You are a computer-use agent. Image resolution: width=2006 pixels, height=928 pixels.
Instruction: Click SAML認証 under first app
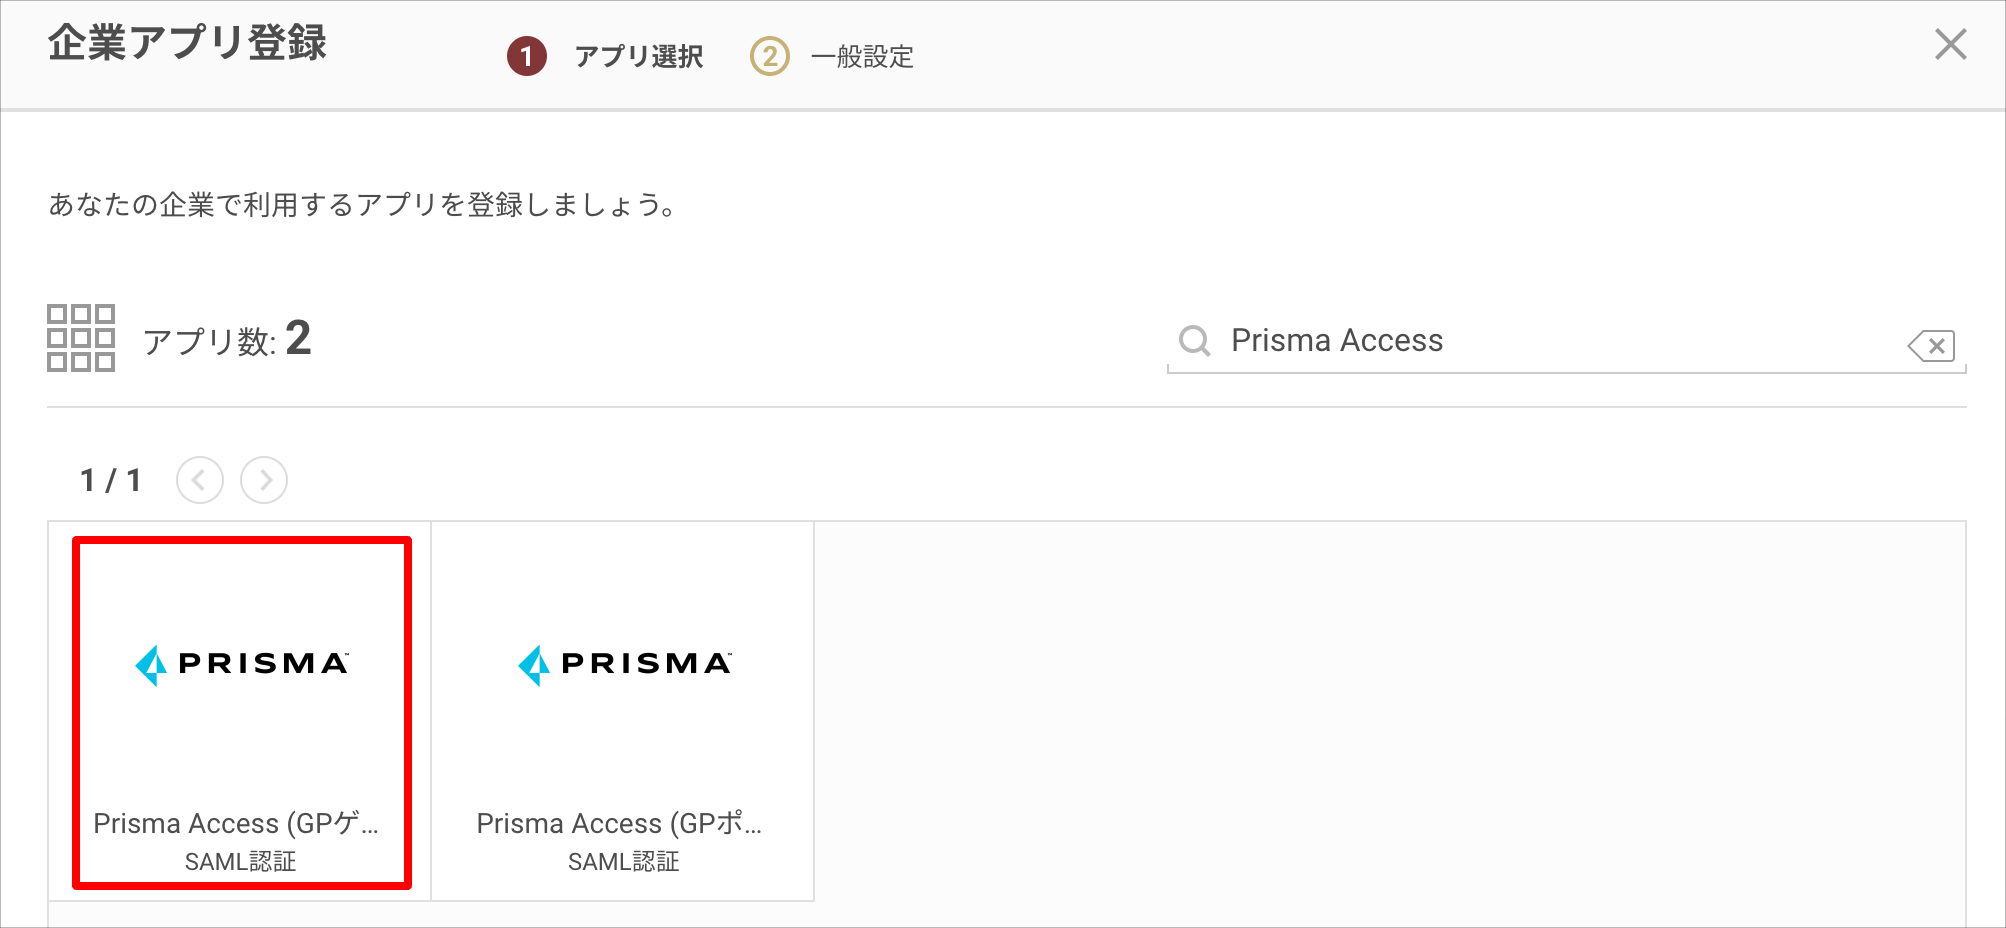point(241,861)
